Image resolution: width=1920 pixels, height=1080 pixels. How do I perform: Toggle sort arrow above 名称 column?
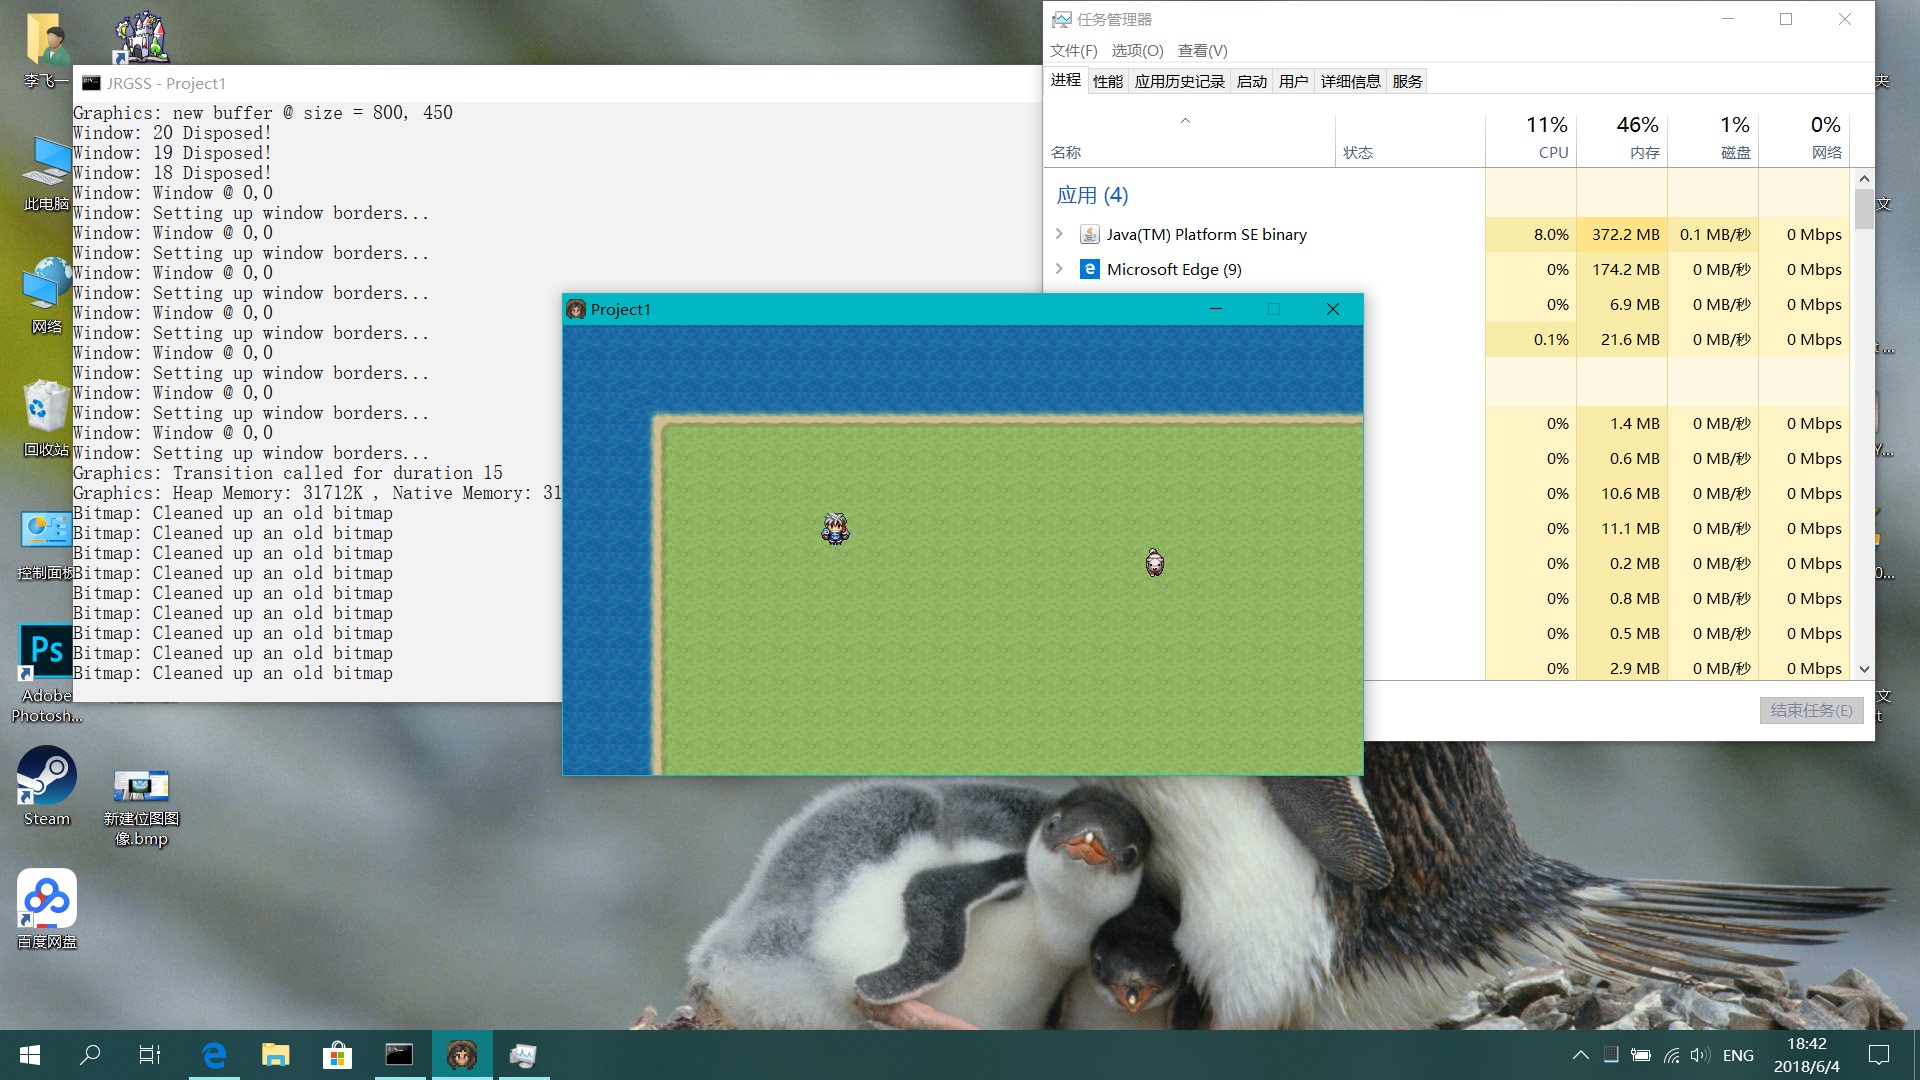pyautogui.click(x=1185, y=121)
